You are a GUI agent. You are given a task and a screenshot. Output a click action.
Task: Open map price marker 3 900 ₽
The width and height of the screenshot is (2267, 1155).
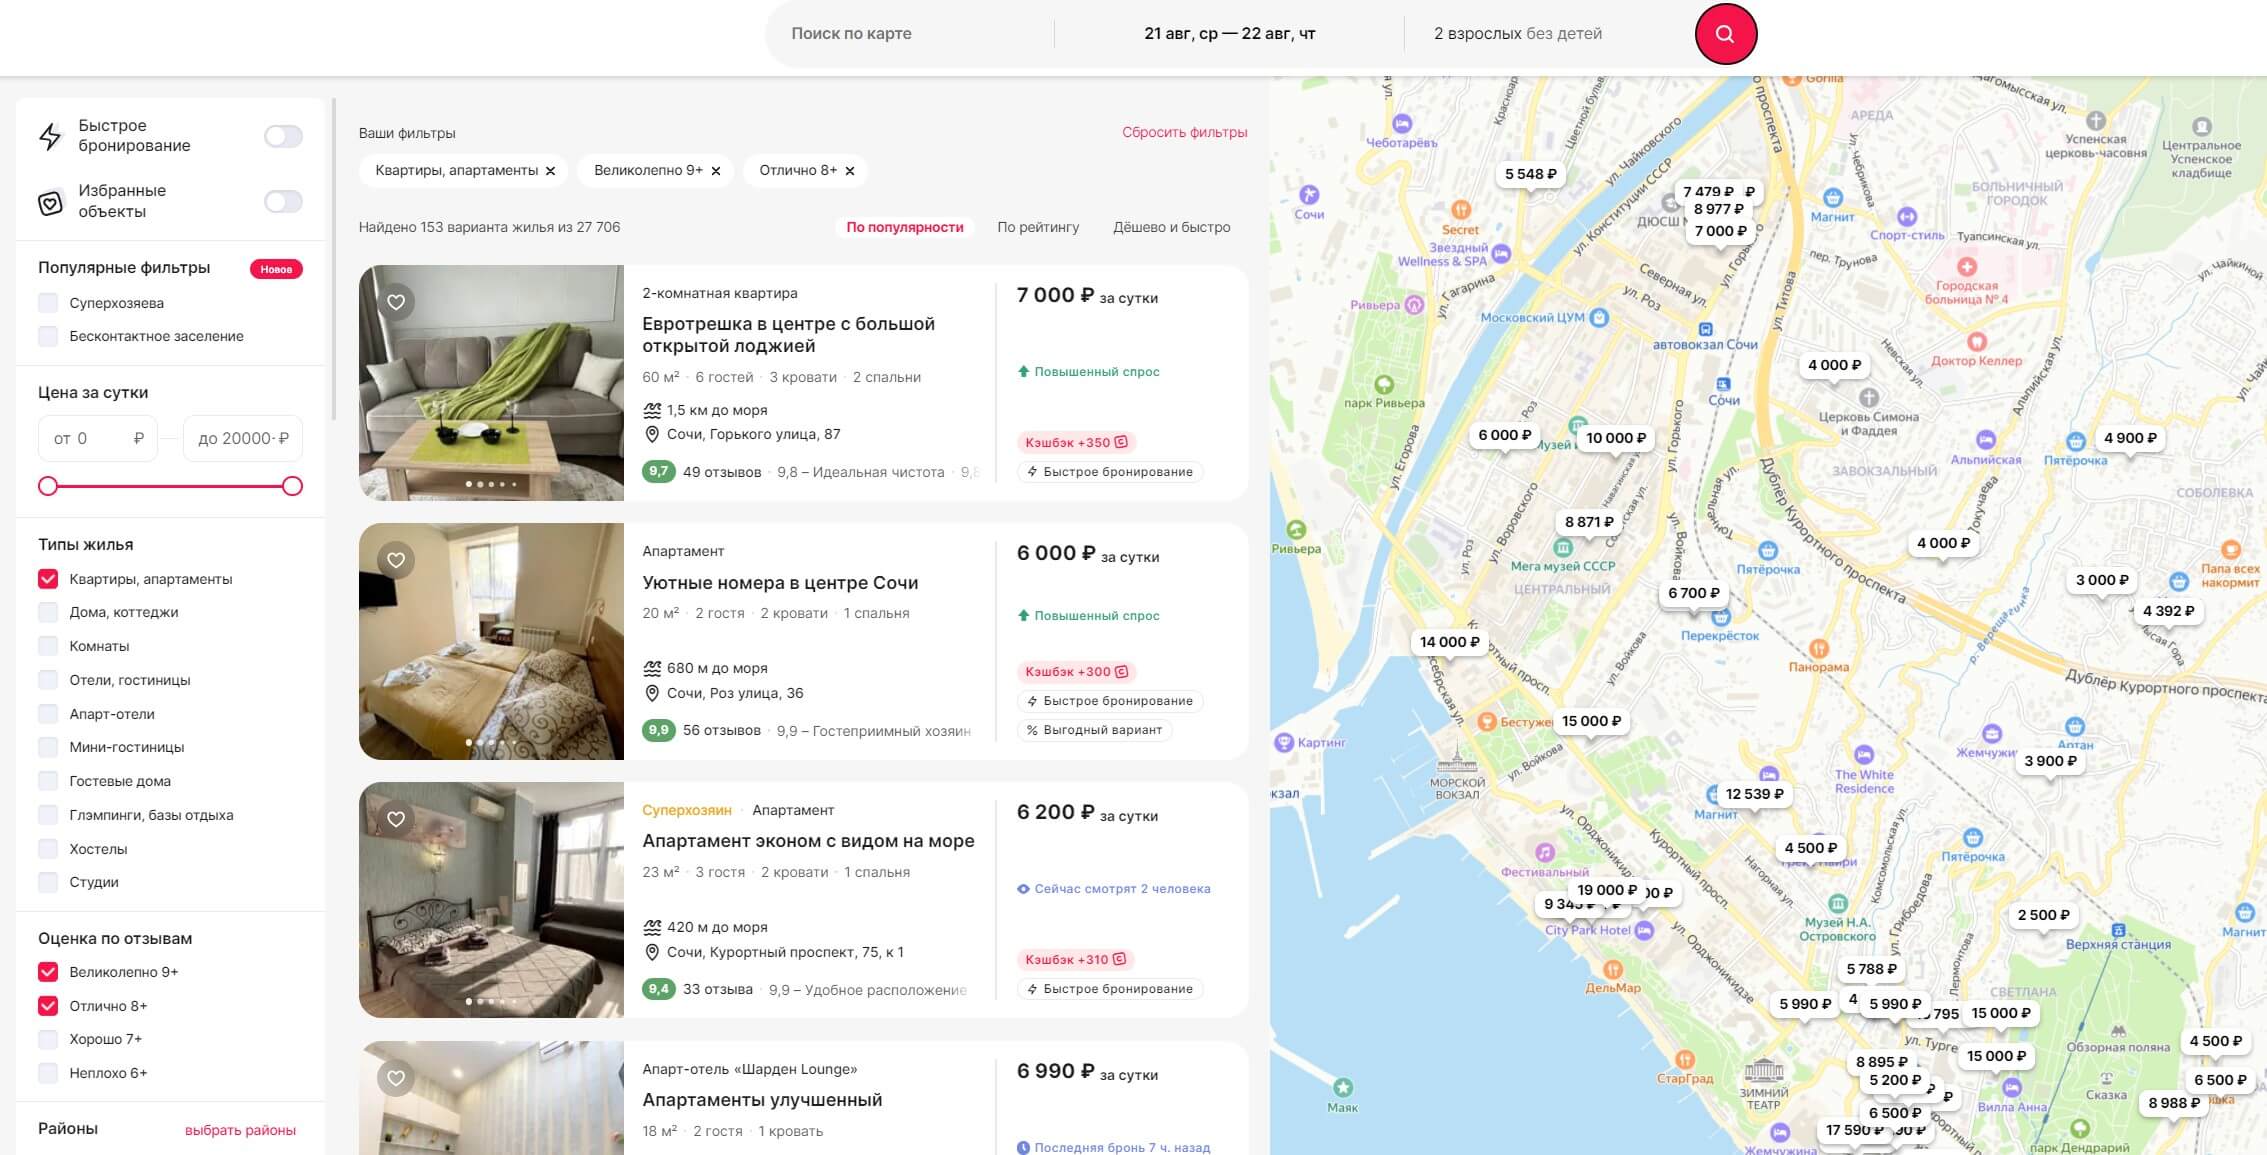tap(2050, 761)
